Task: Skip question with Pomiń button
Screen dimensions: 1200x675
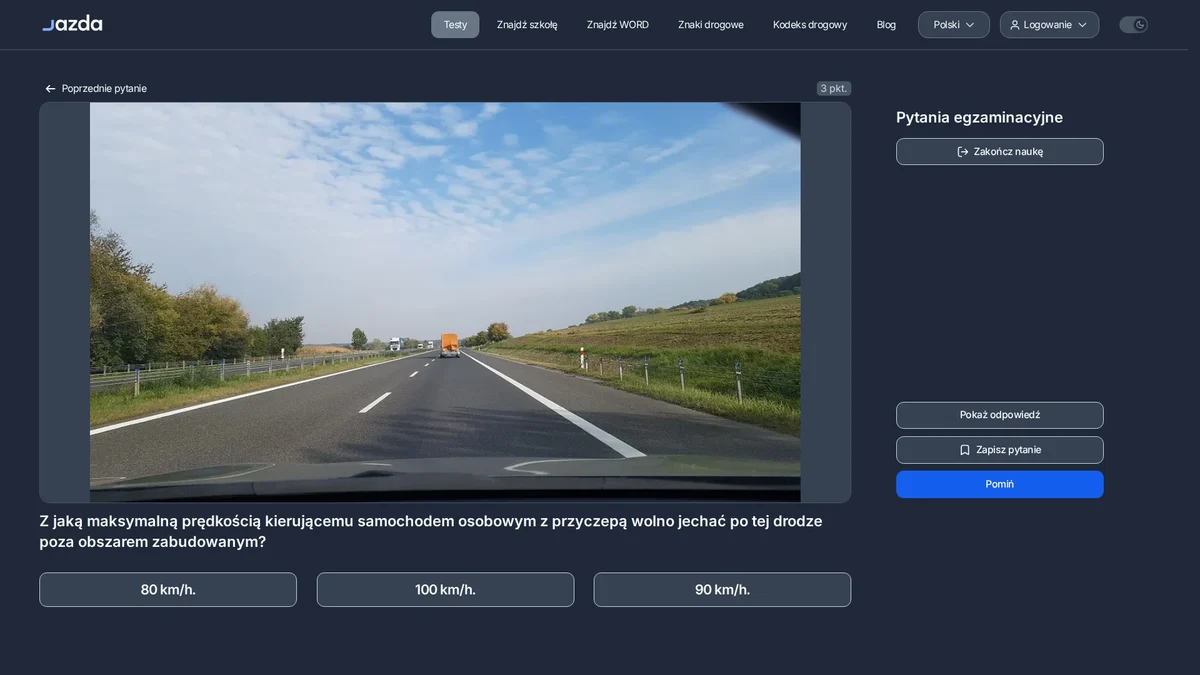Action: [1000, 484]
